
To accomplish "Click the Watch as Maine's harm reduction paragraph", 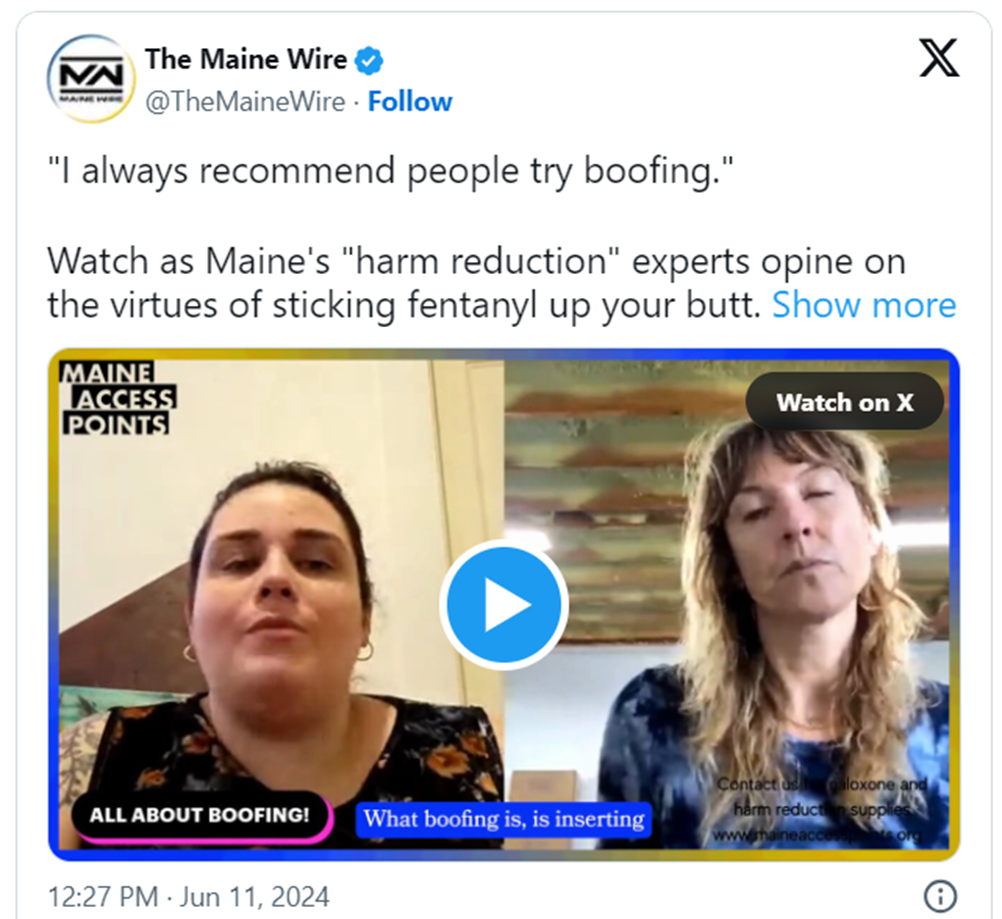I will [502, 283].
